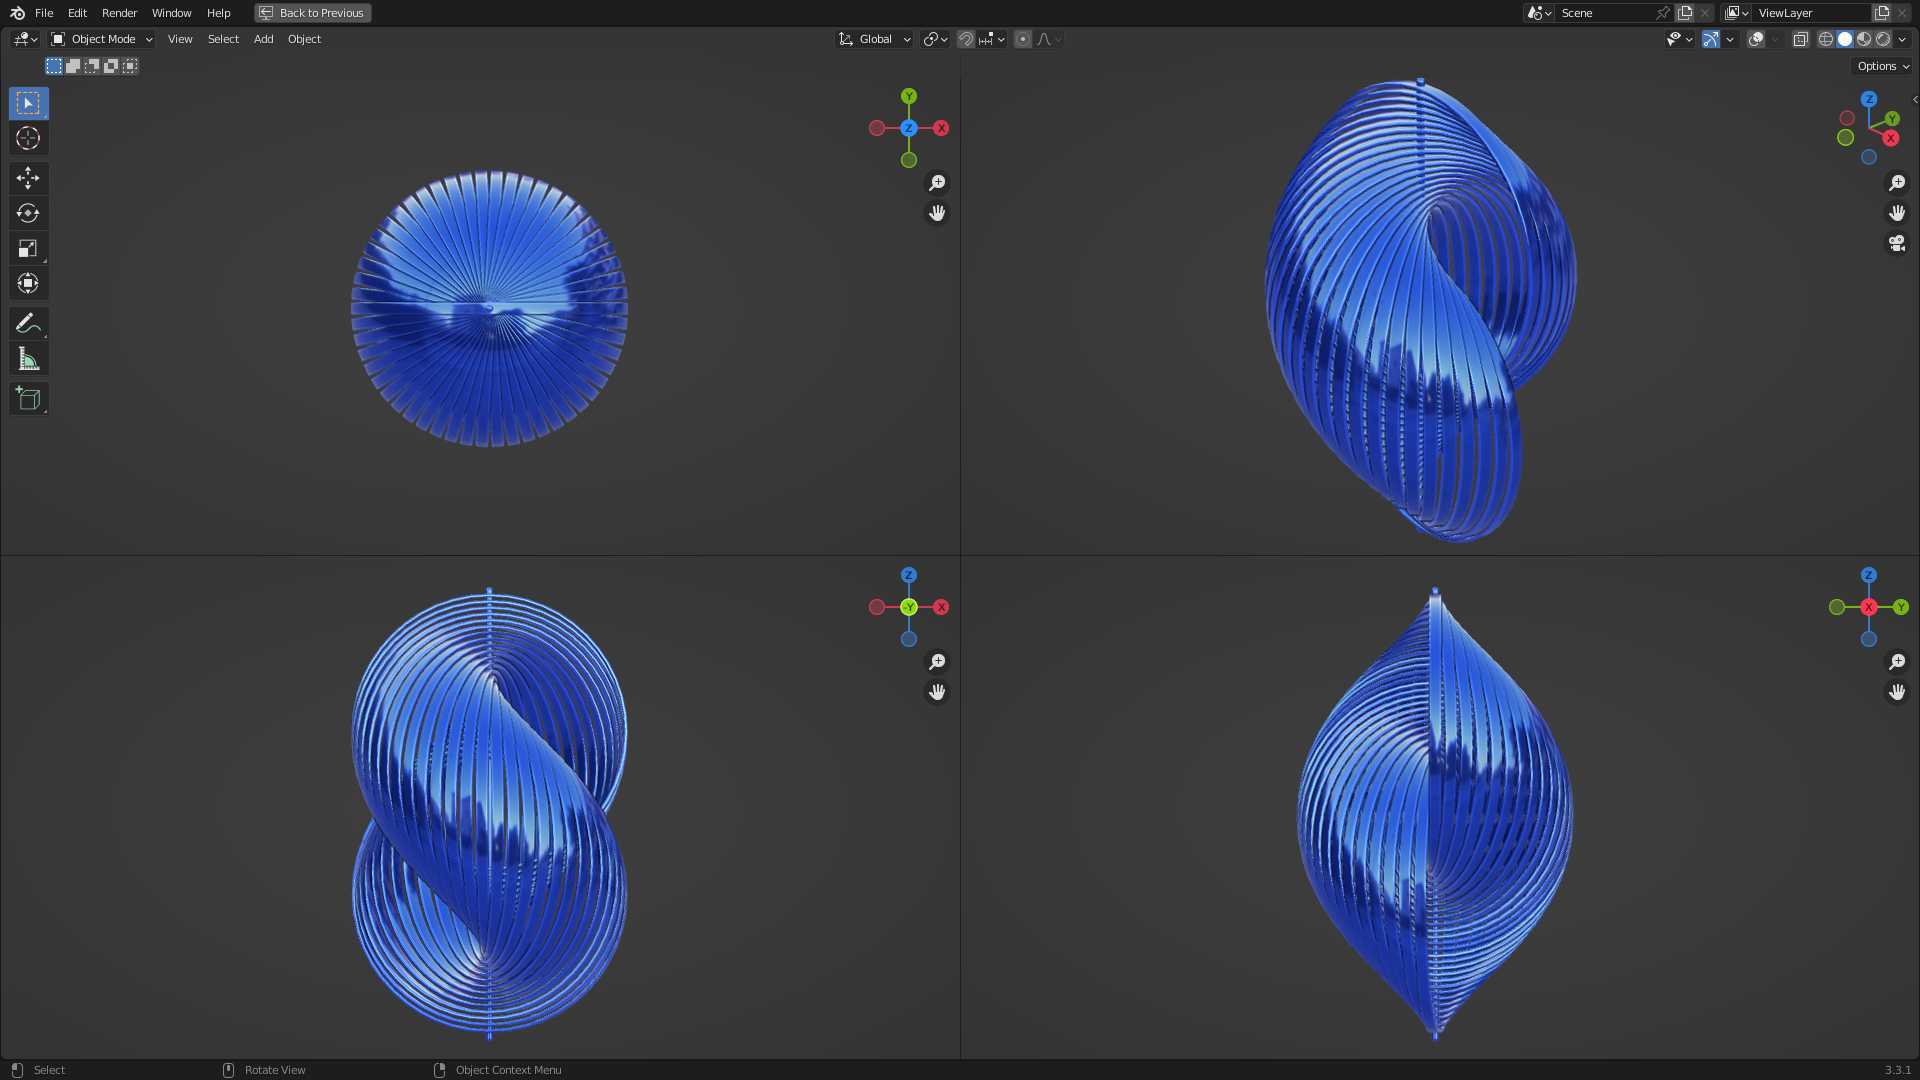The image size is (1920, 1080).
Task: Click pan hand icon in top-right viewport
Action: [1897, 213]
